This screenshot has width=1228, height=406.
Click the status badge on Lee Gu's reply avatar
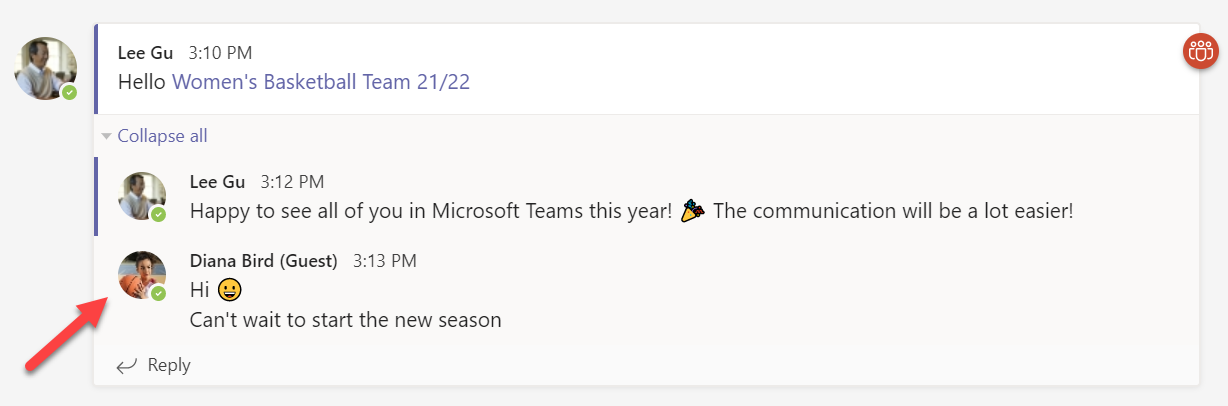tap(158, 215)
